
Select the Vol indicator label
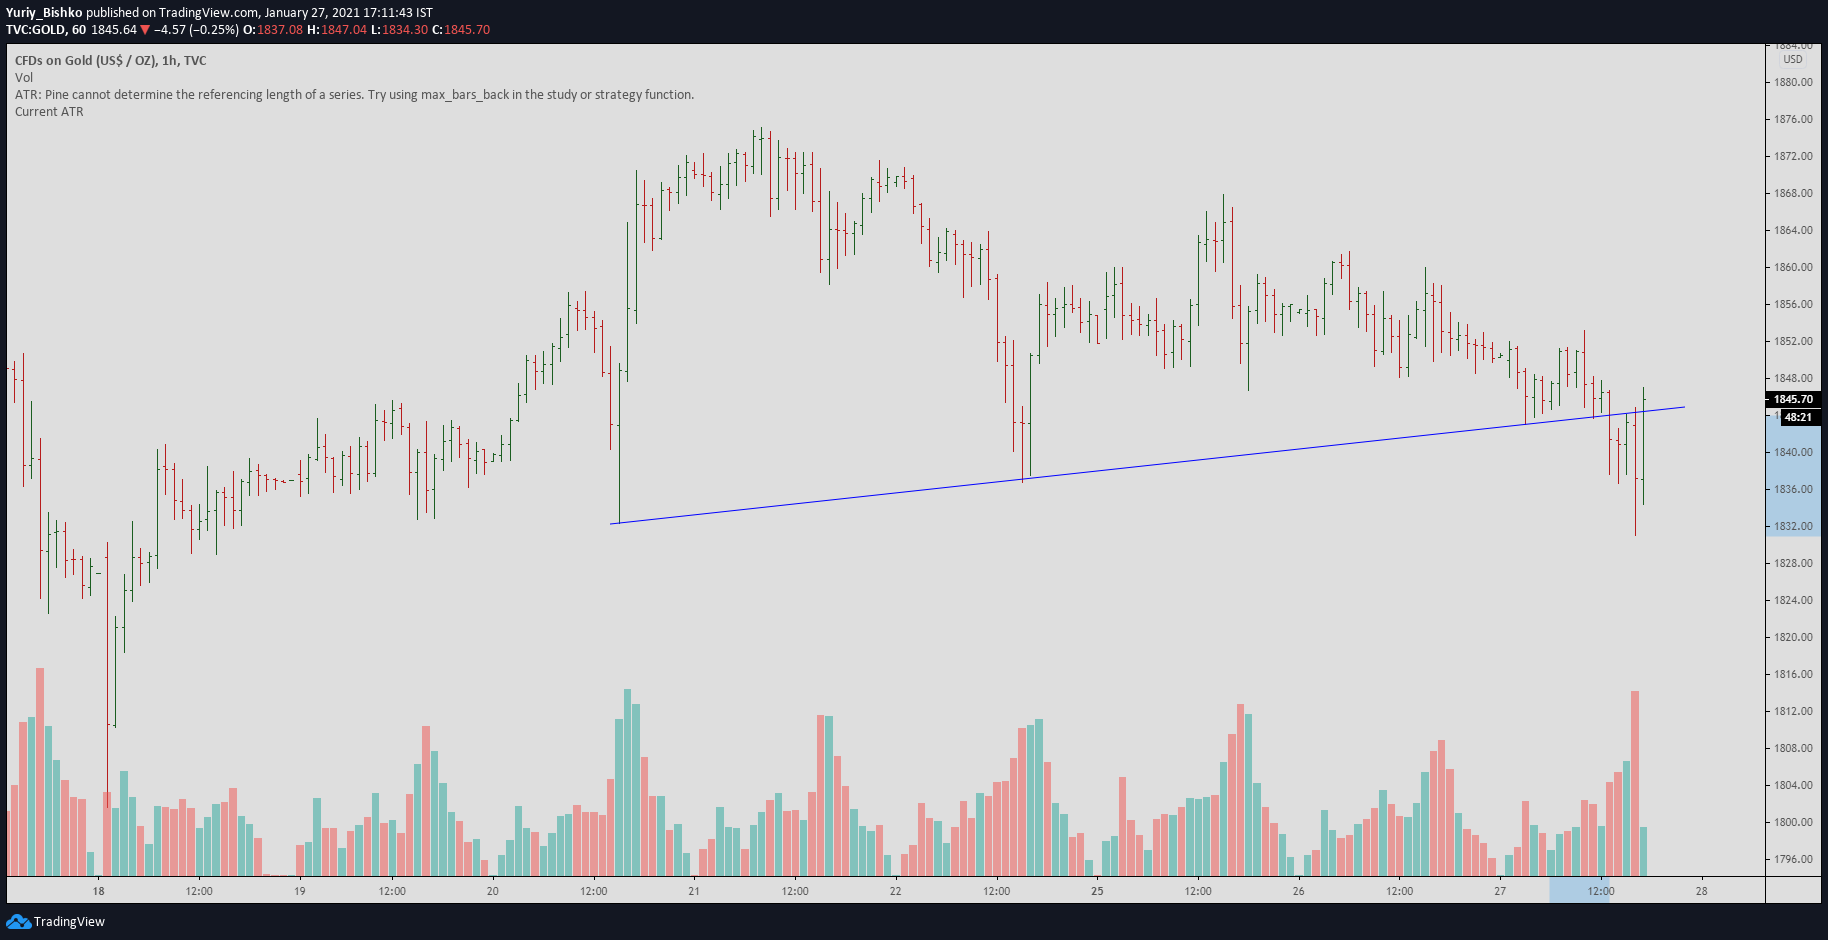click(x=24, y=77)
